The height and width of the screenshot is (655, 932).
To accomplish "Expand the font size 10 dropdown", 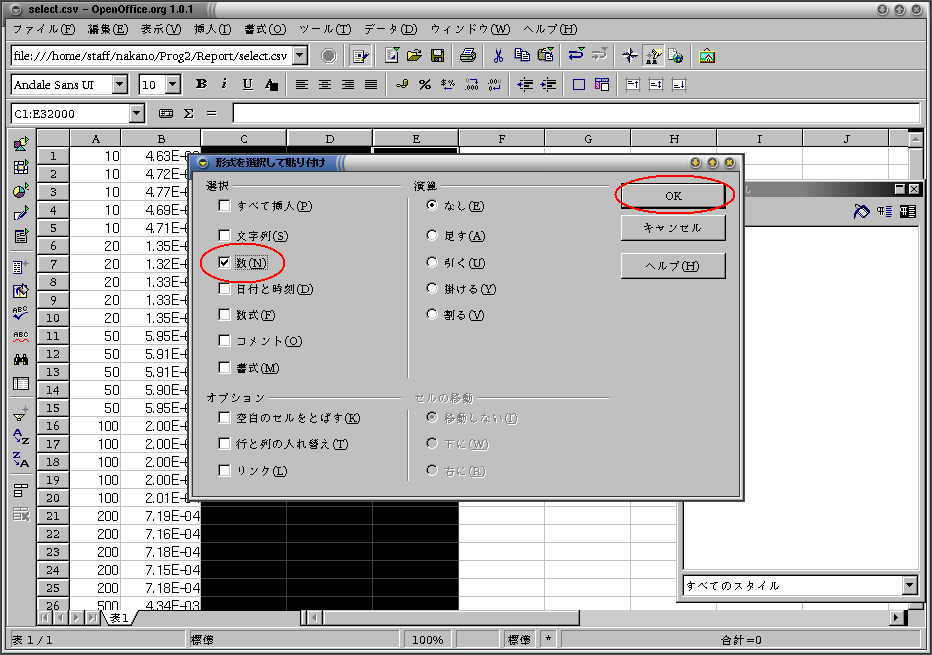I will 173,84.
